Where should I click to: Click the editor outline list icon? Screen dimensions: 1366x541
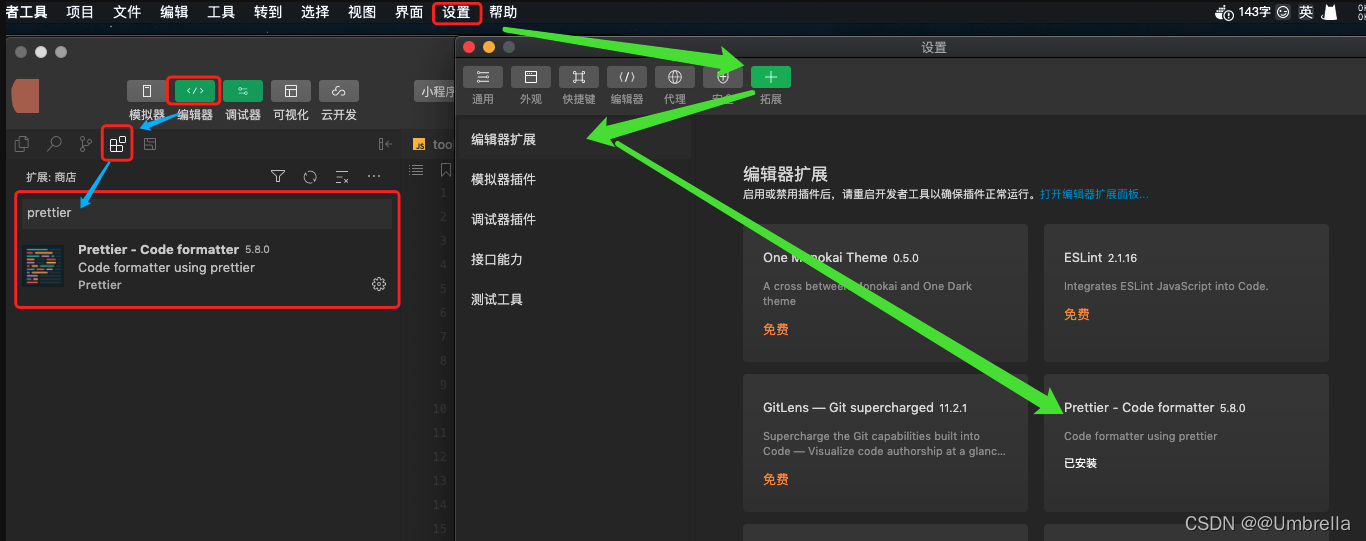(417, 170)
